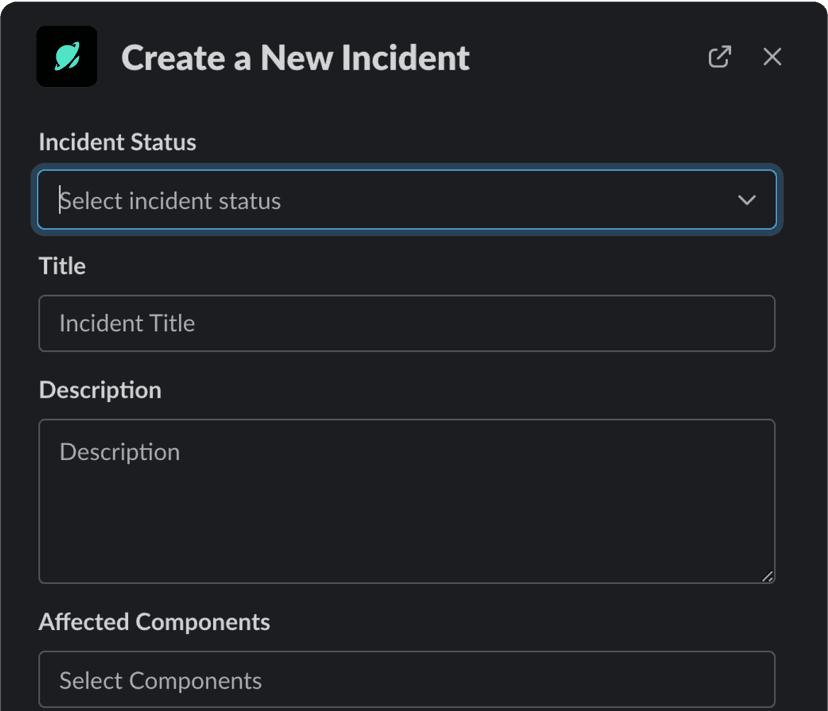Close the Create a New Incident dialog
The image size is (828, 711).
772,57
